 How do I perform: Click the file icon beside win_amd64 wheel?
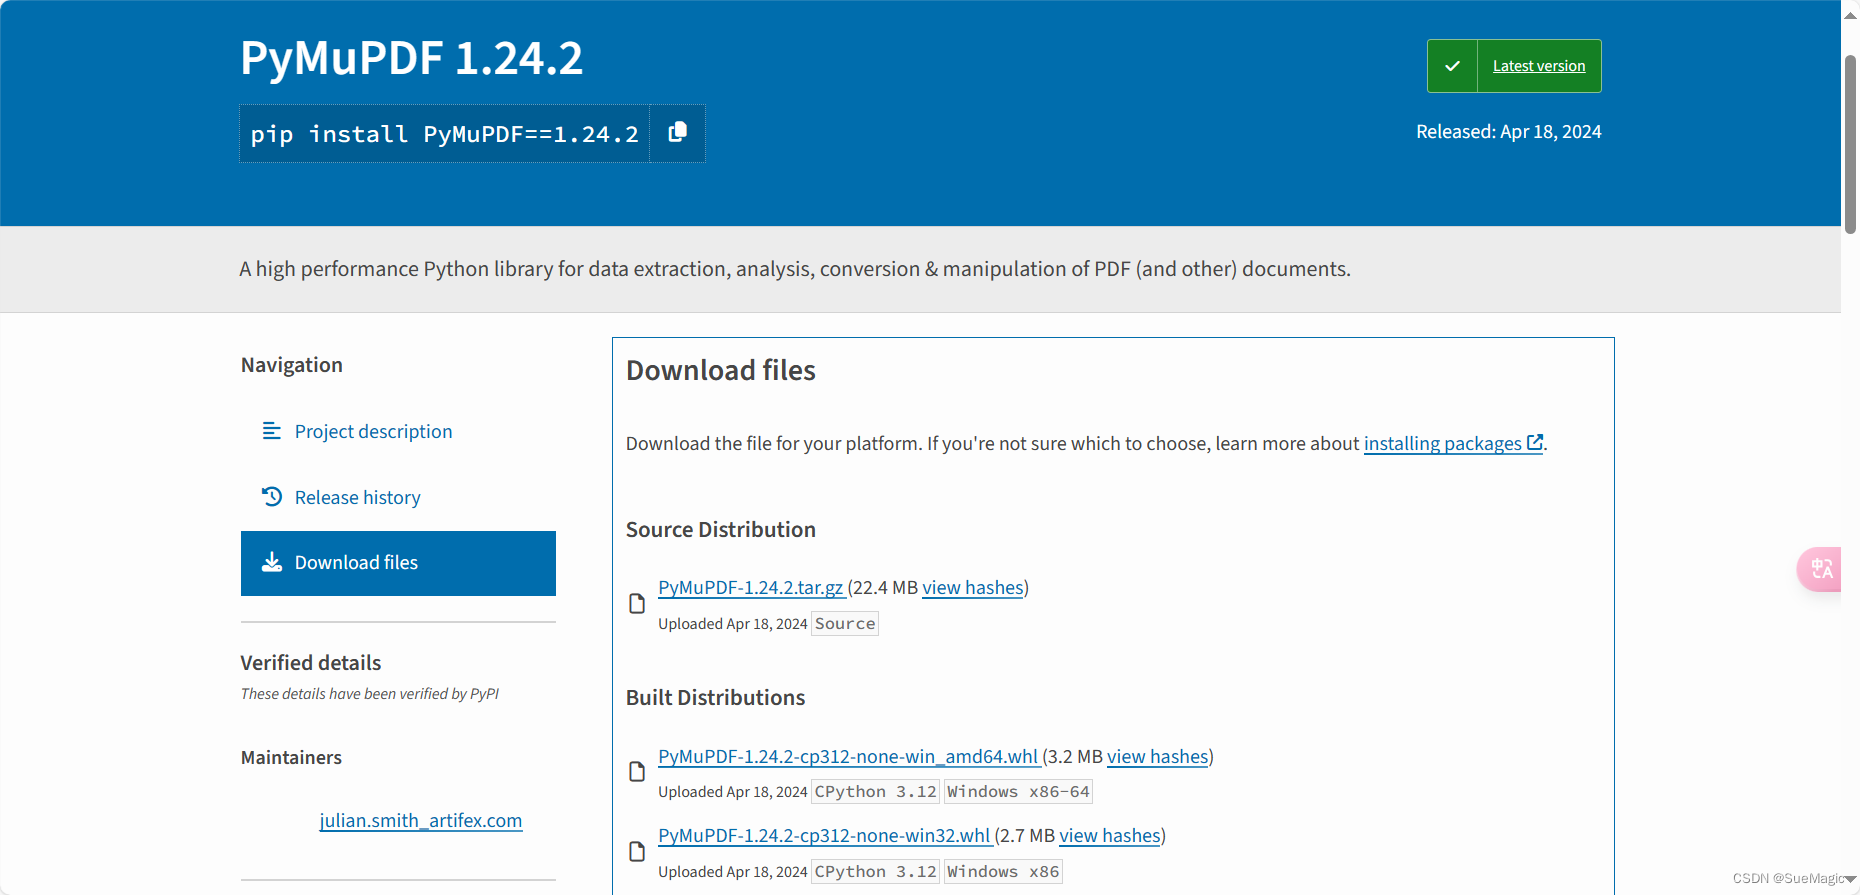tap(636, 771)
